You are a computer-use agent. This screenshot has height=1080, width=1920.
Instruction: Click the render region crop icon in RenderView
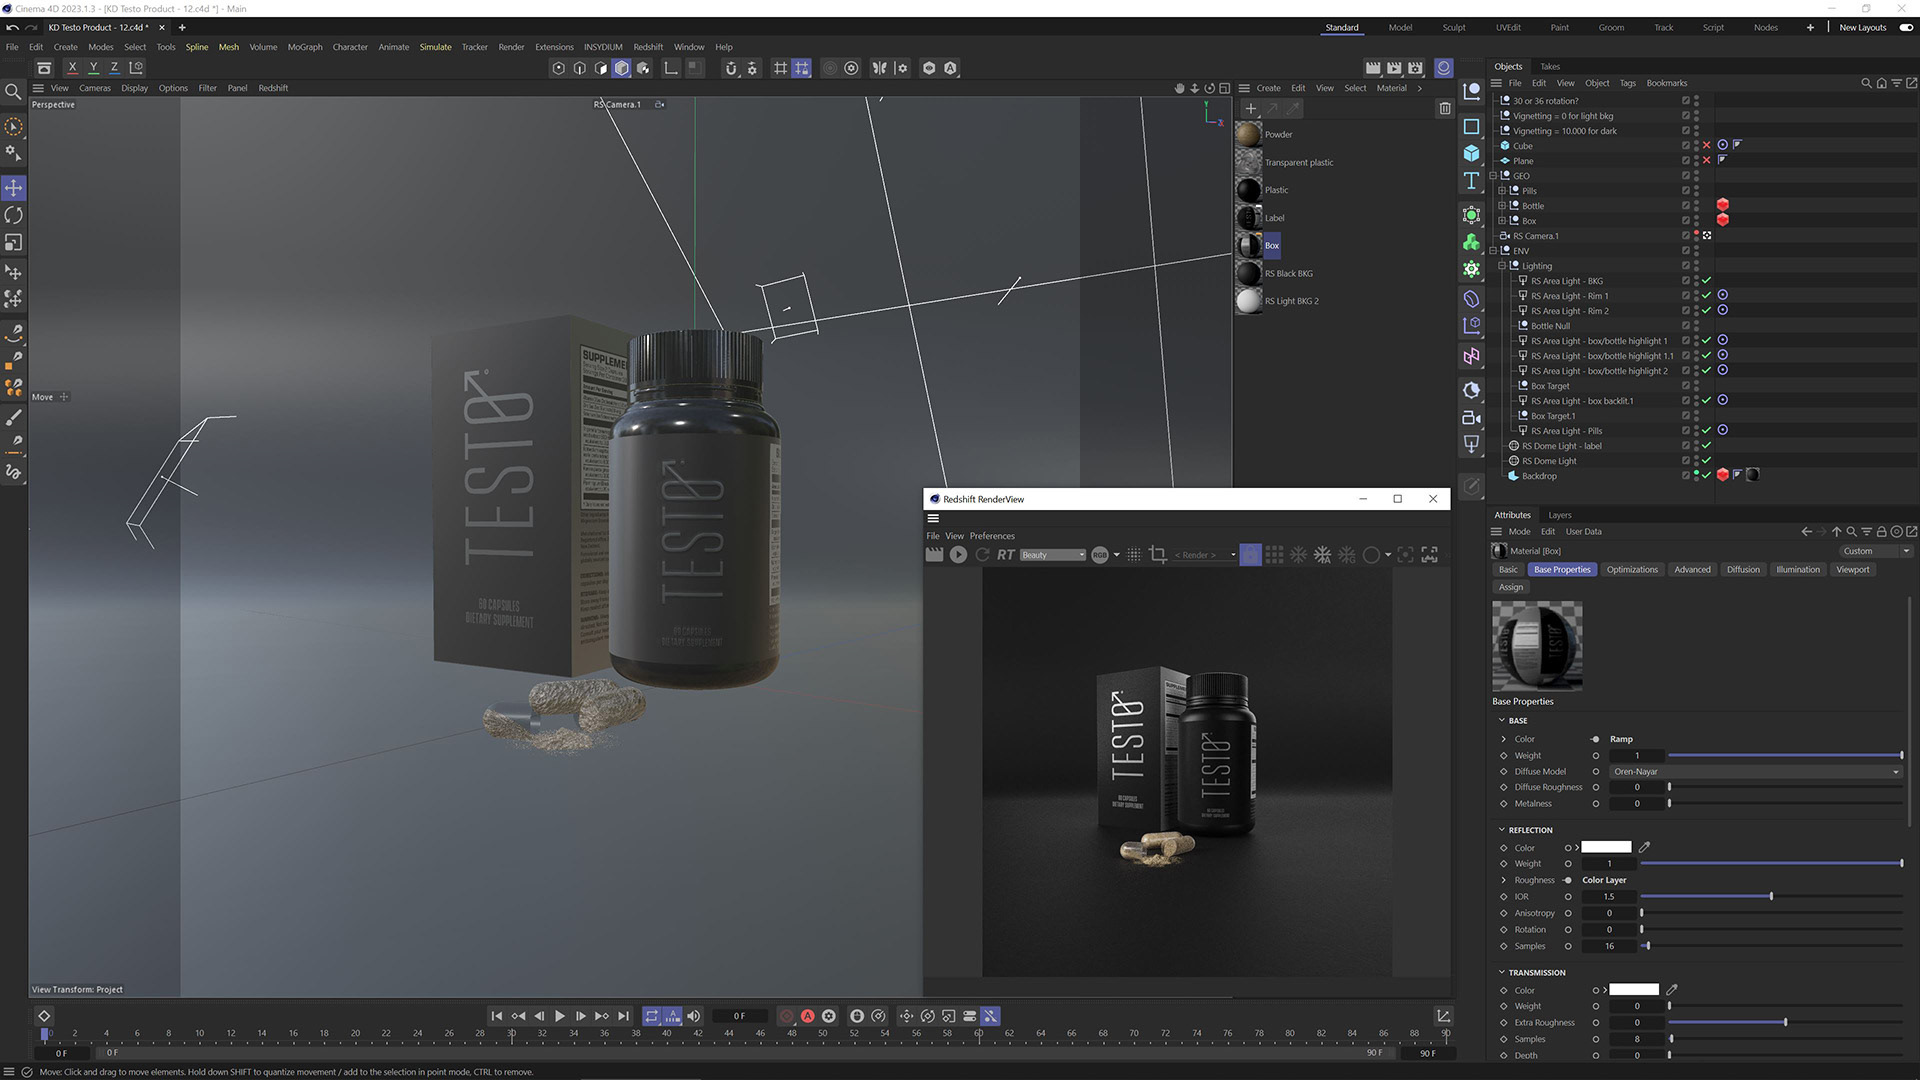tap(1158, 555)
